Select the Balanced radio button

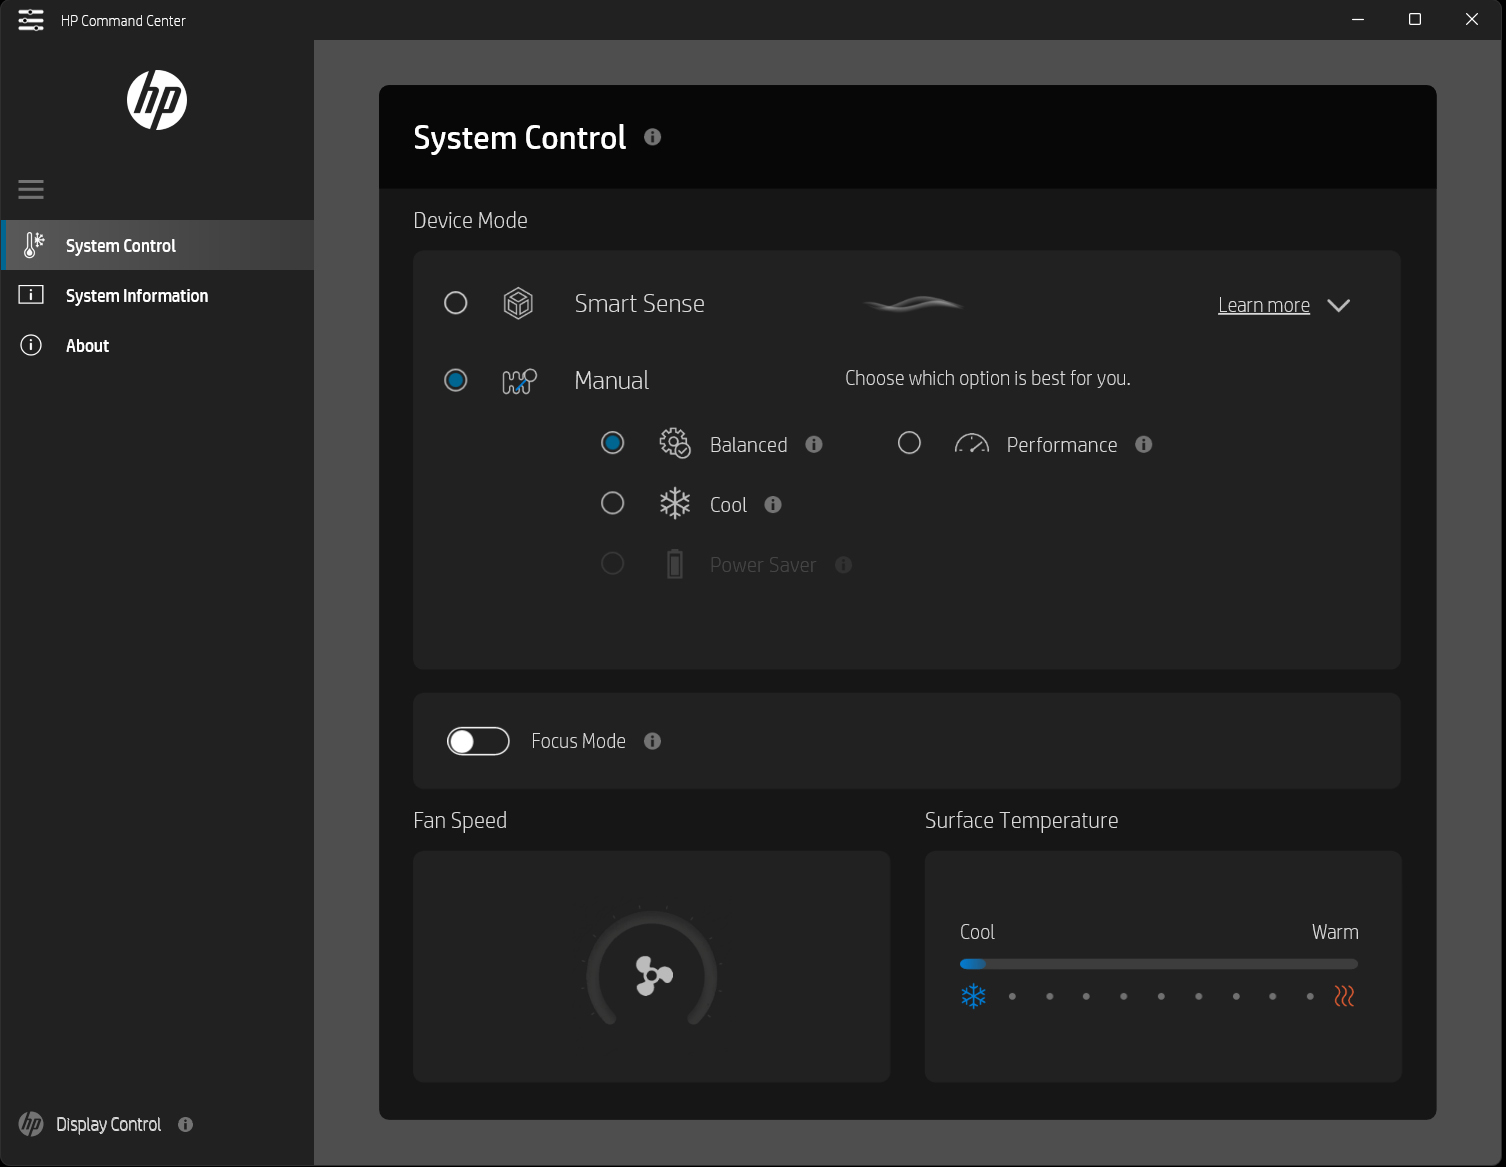click(613, 443)
